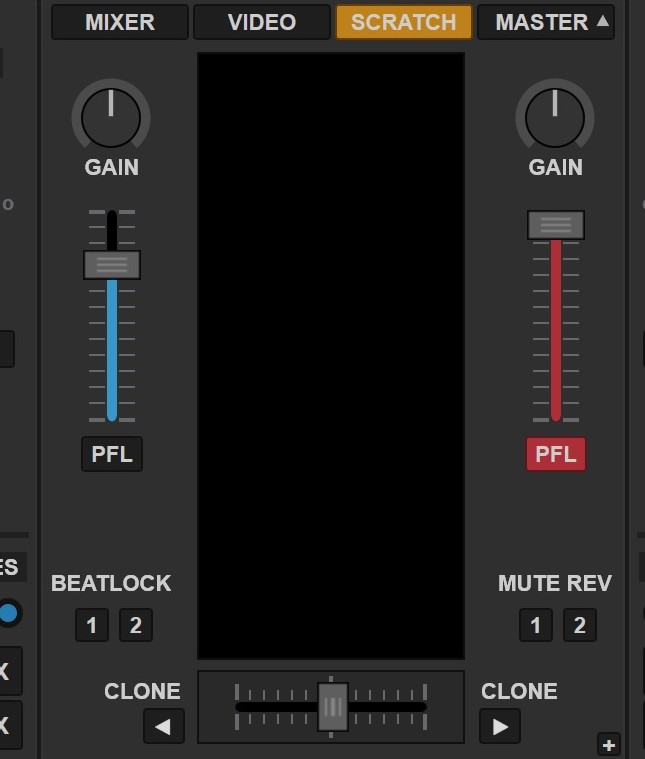Click the left CLONE arrow button
Viewport: 645px width, 759px height.
[164, 726]
